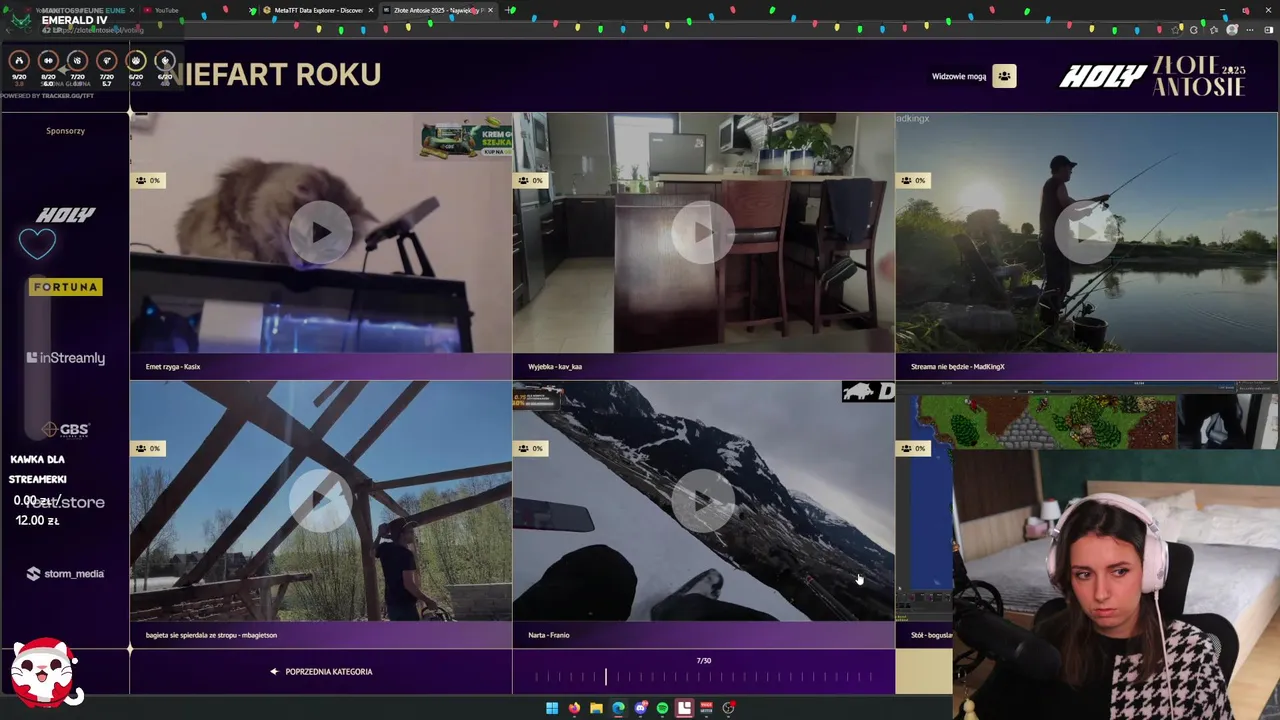Click the 7/30 category progress marker
This screenshot has width=1280, height=720.
605,677
